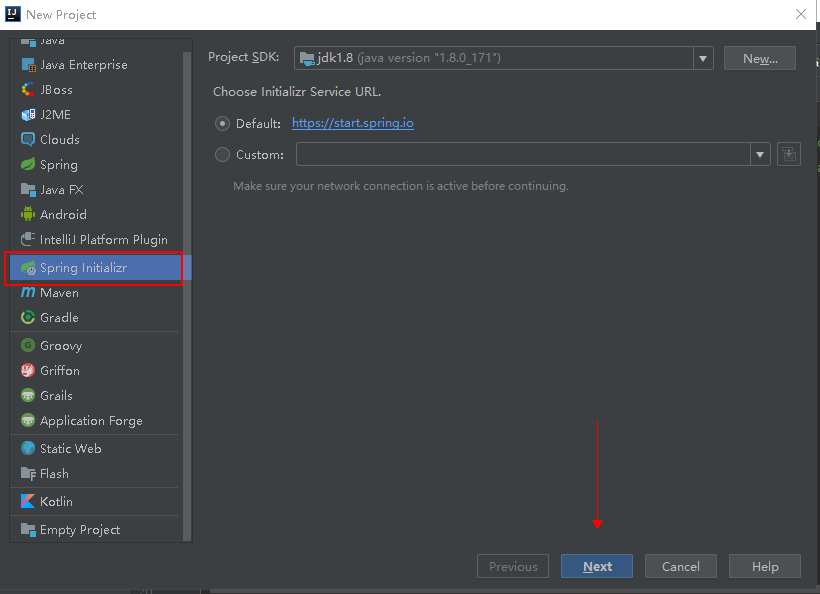This screenshot has width=820, height=594.
Task: Open the https://start.spring.io link
Action: (352, 123)
